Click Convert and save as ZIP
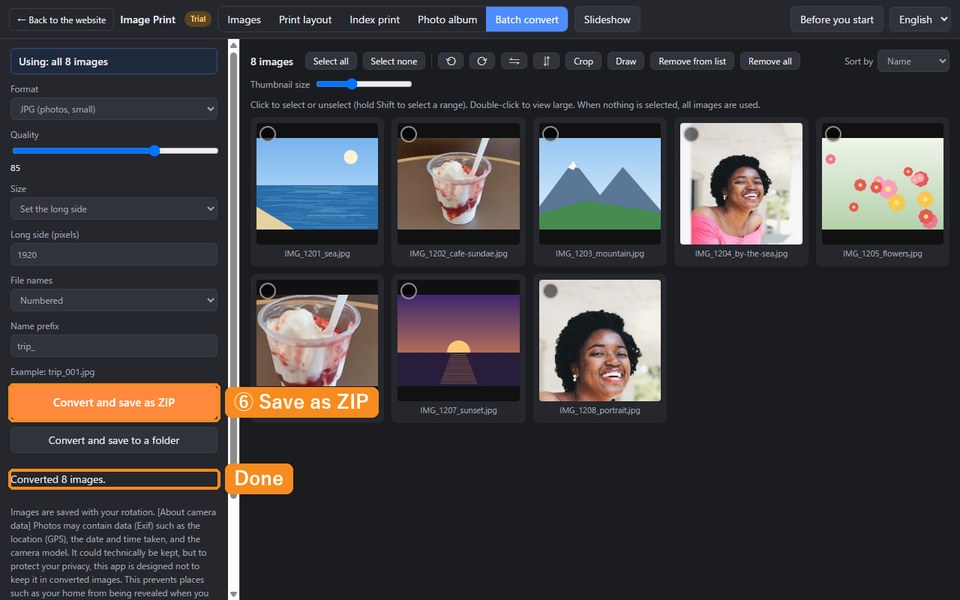The height and width of the screenshot is (600, 960). (x=114, y=402)
